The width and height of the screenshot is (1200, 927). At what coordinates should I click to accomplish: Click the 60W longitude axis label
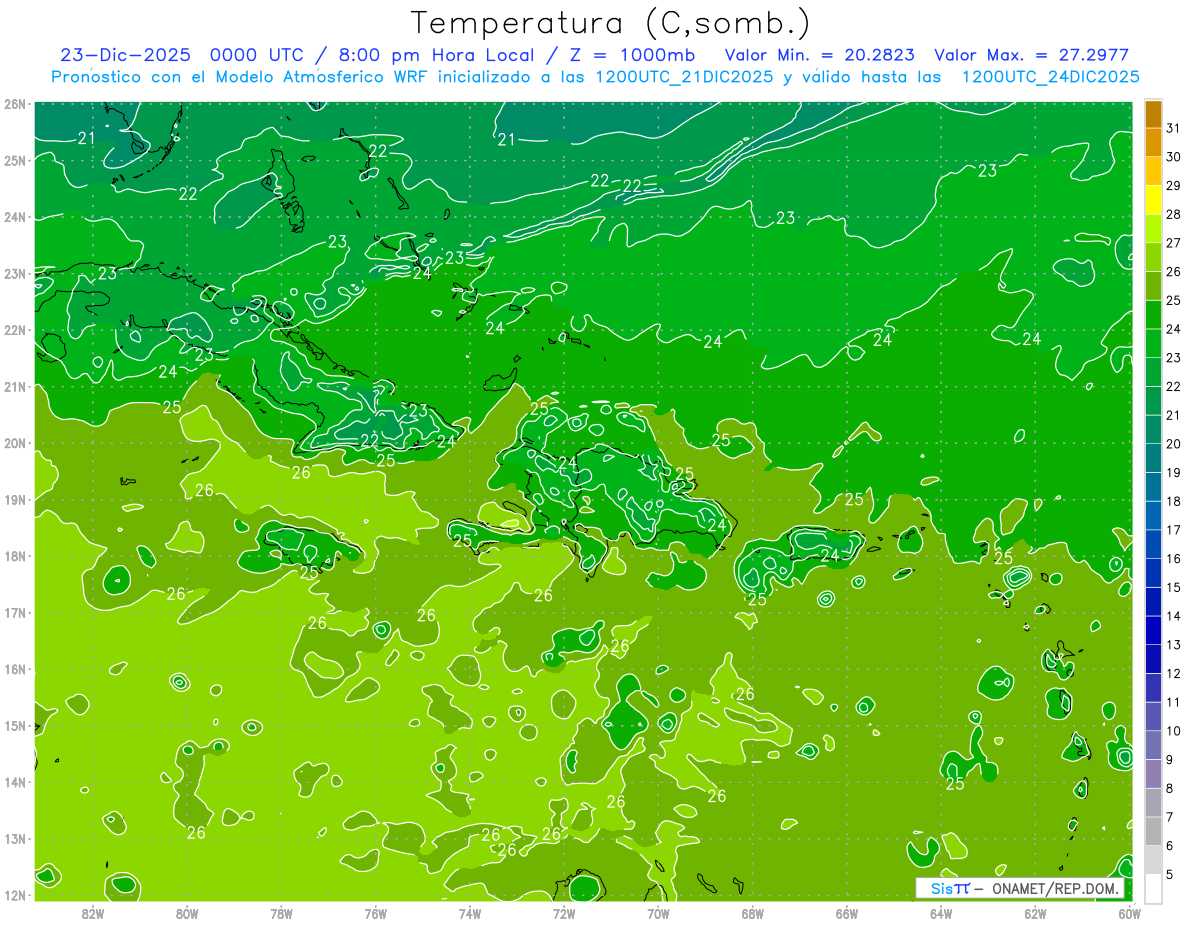tap(1129, 913)
